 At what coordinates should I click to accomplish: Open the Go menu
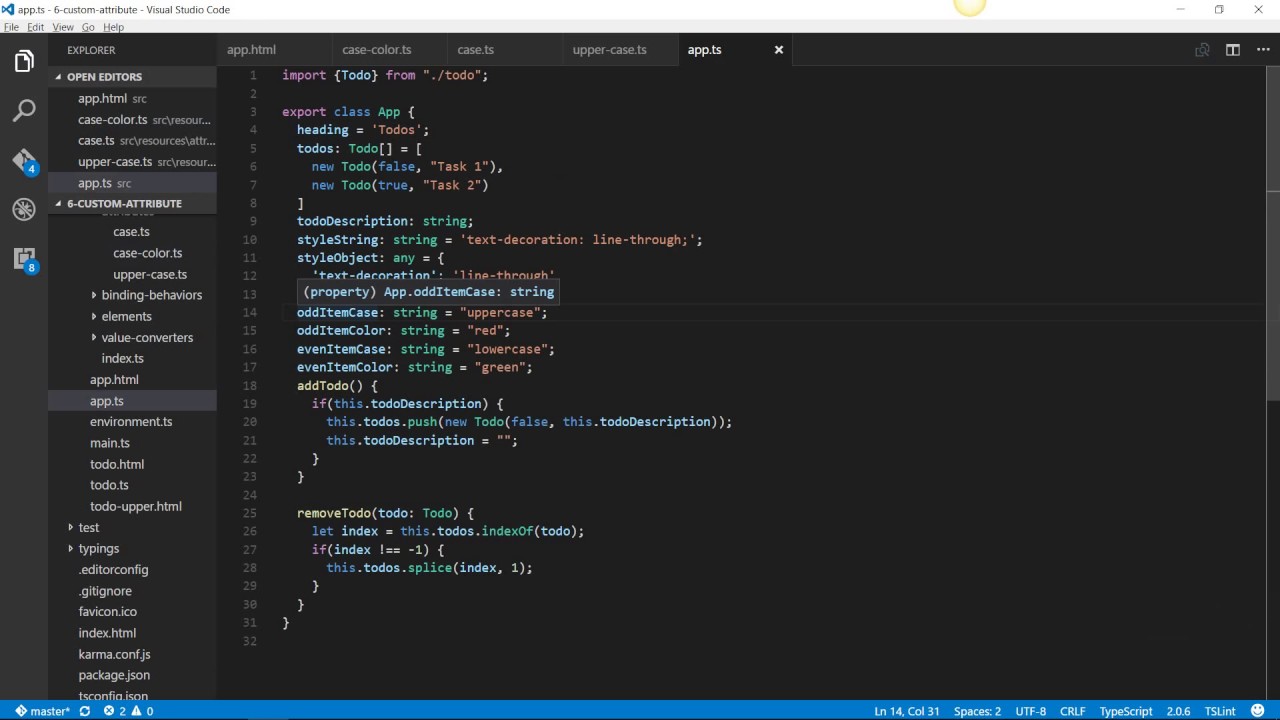[x=88, y=27]
